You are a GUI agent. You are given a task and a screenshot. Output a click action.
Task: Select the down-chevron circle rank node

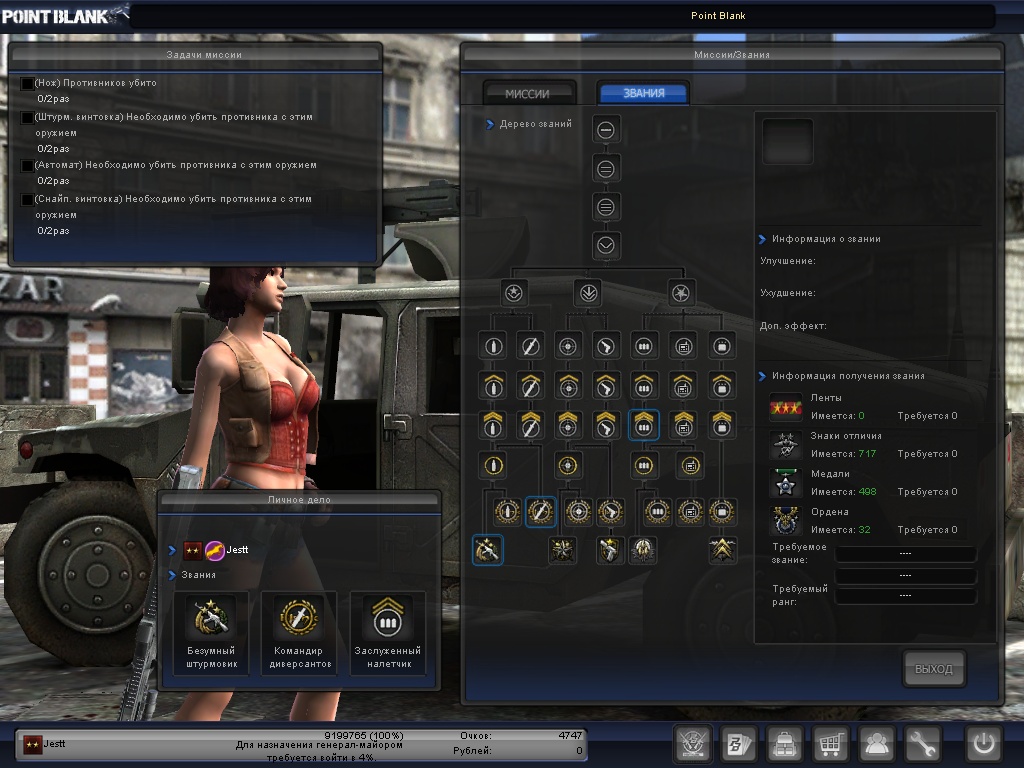(x=606, y=246)
